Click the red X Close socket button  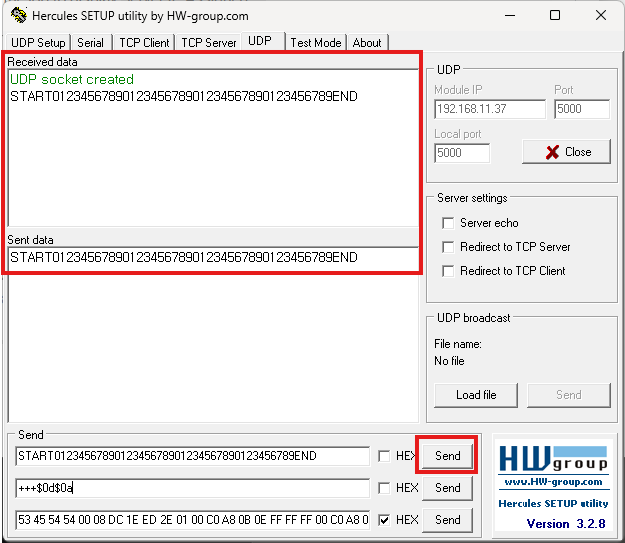coord(566,152)
